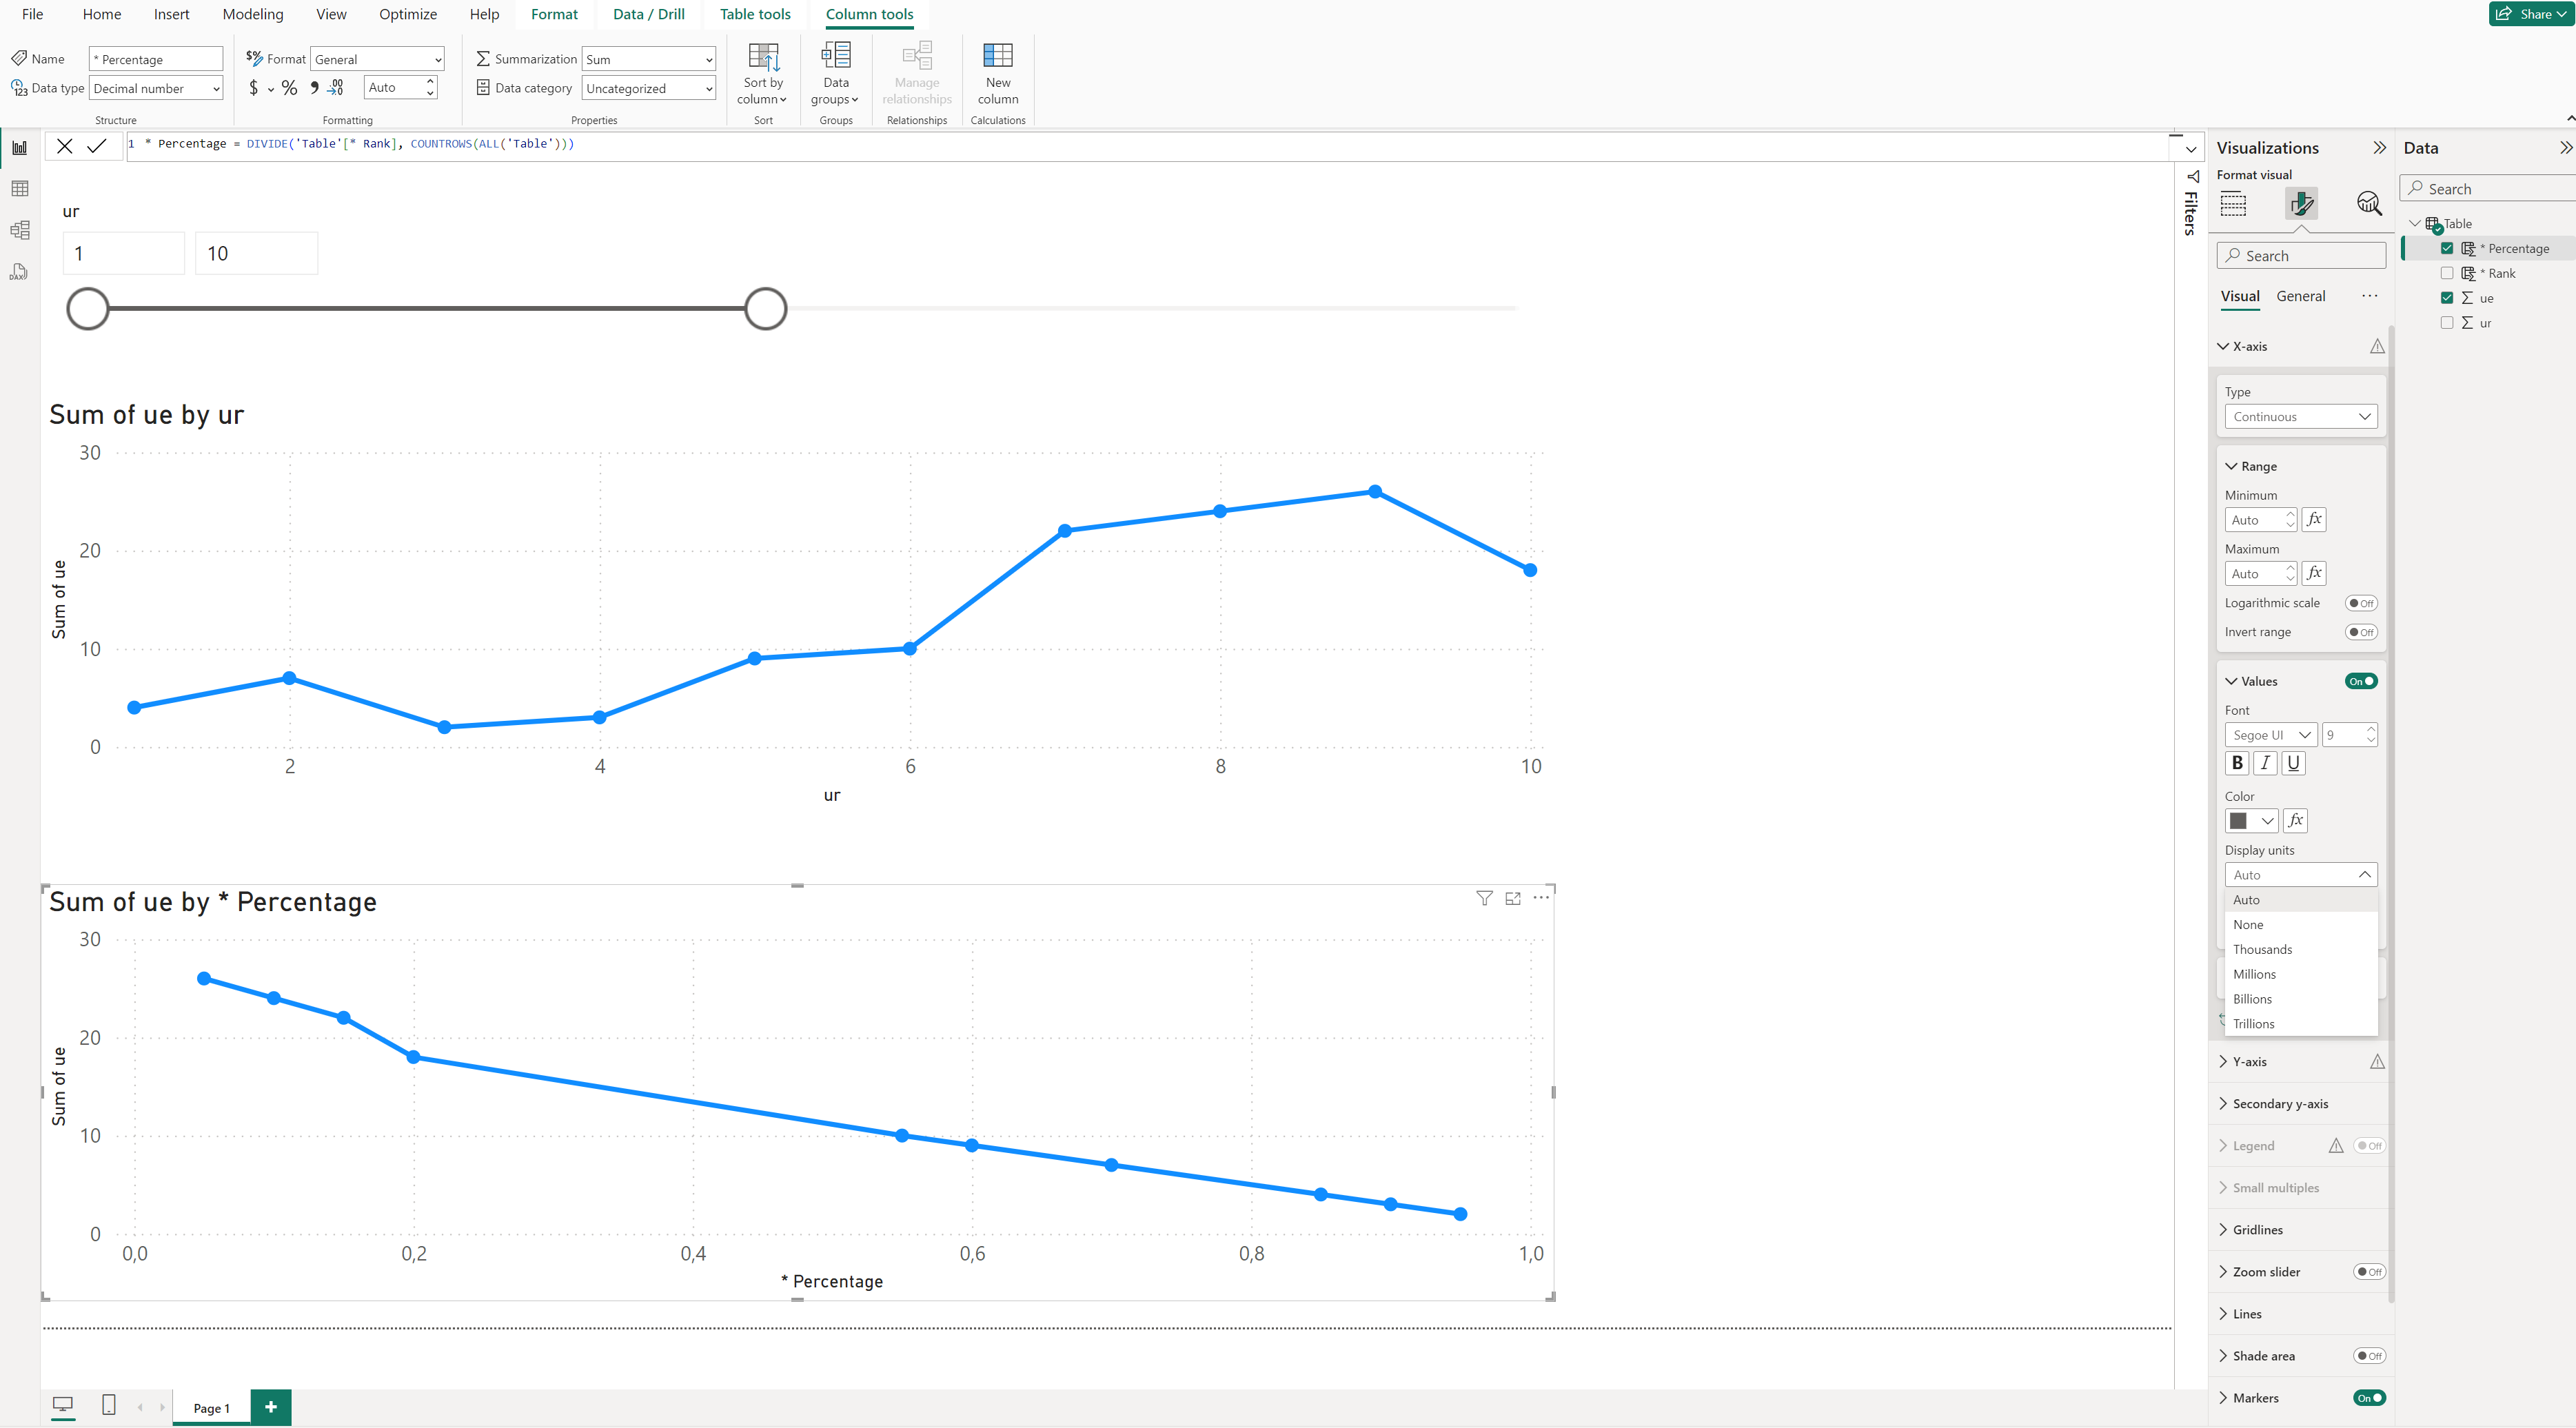Cancel the formula edit with X icon
Image resolution: width=2576 pixels, height=1428 pixels.
[x=65, y=146]
